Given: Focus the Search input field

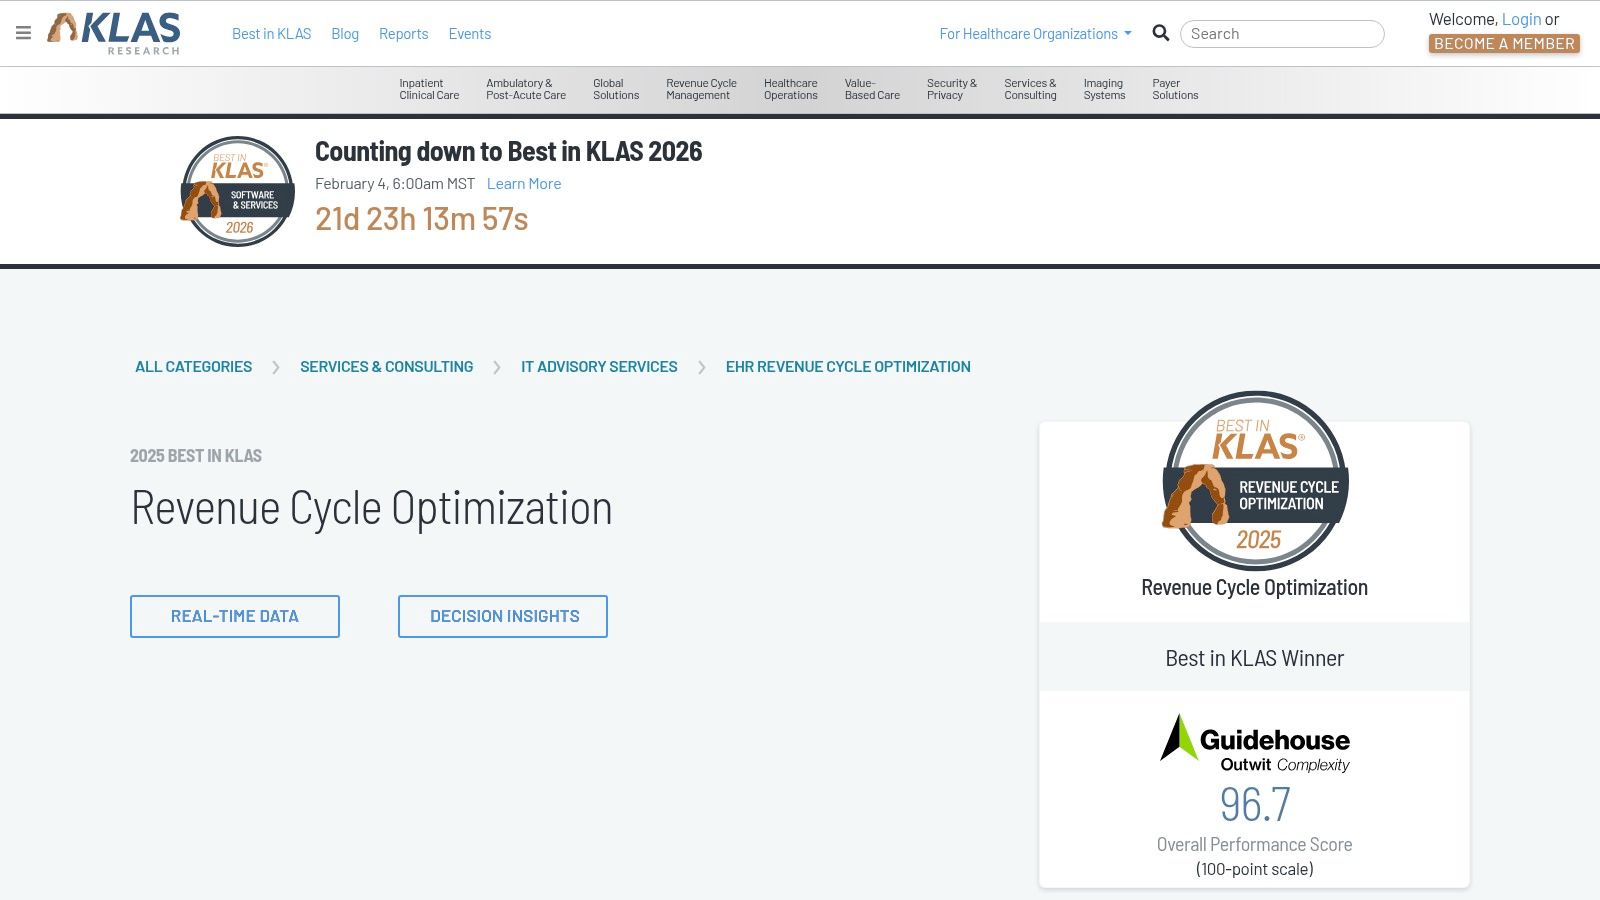Looking at the screenshot, I should point(1282,34).
